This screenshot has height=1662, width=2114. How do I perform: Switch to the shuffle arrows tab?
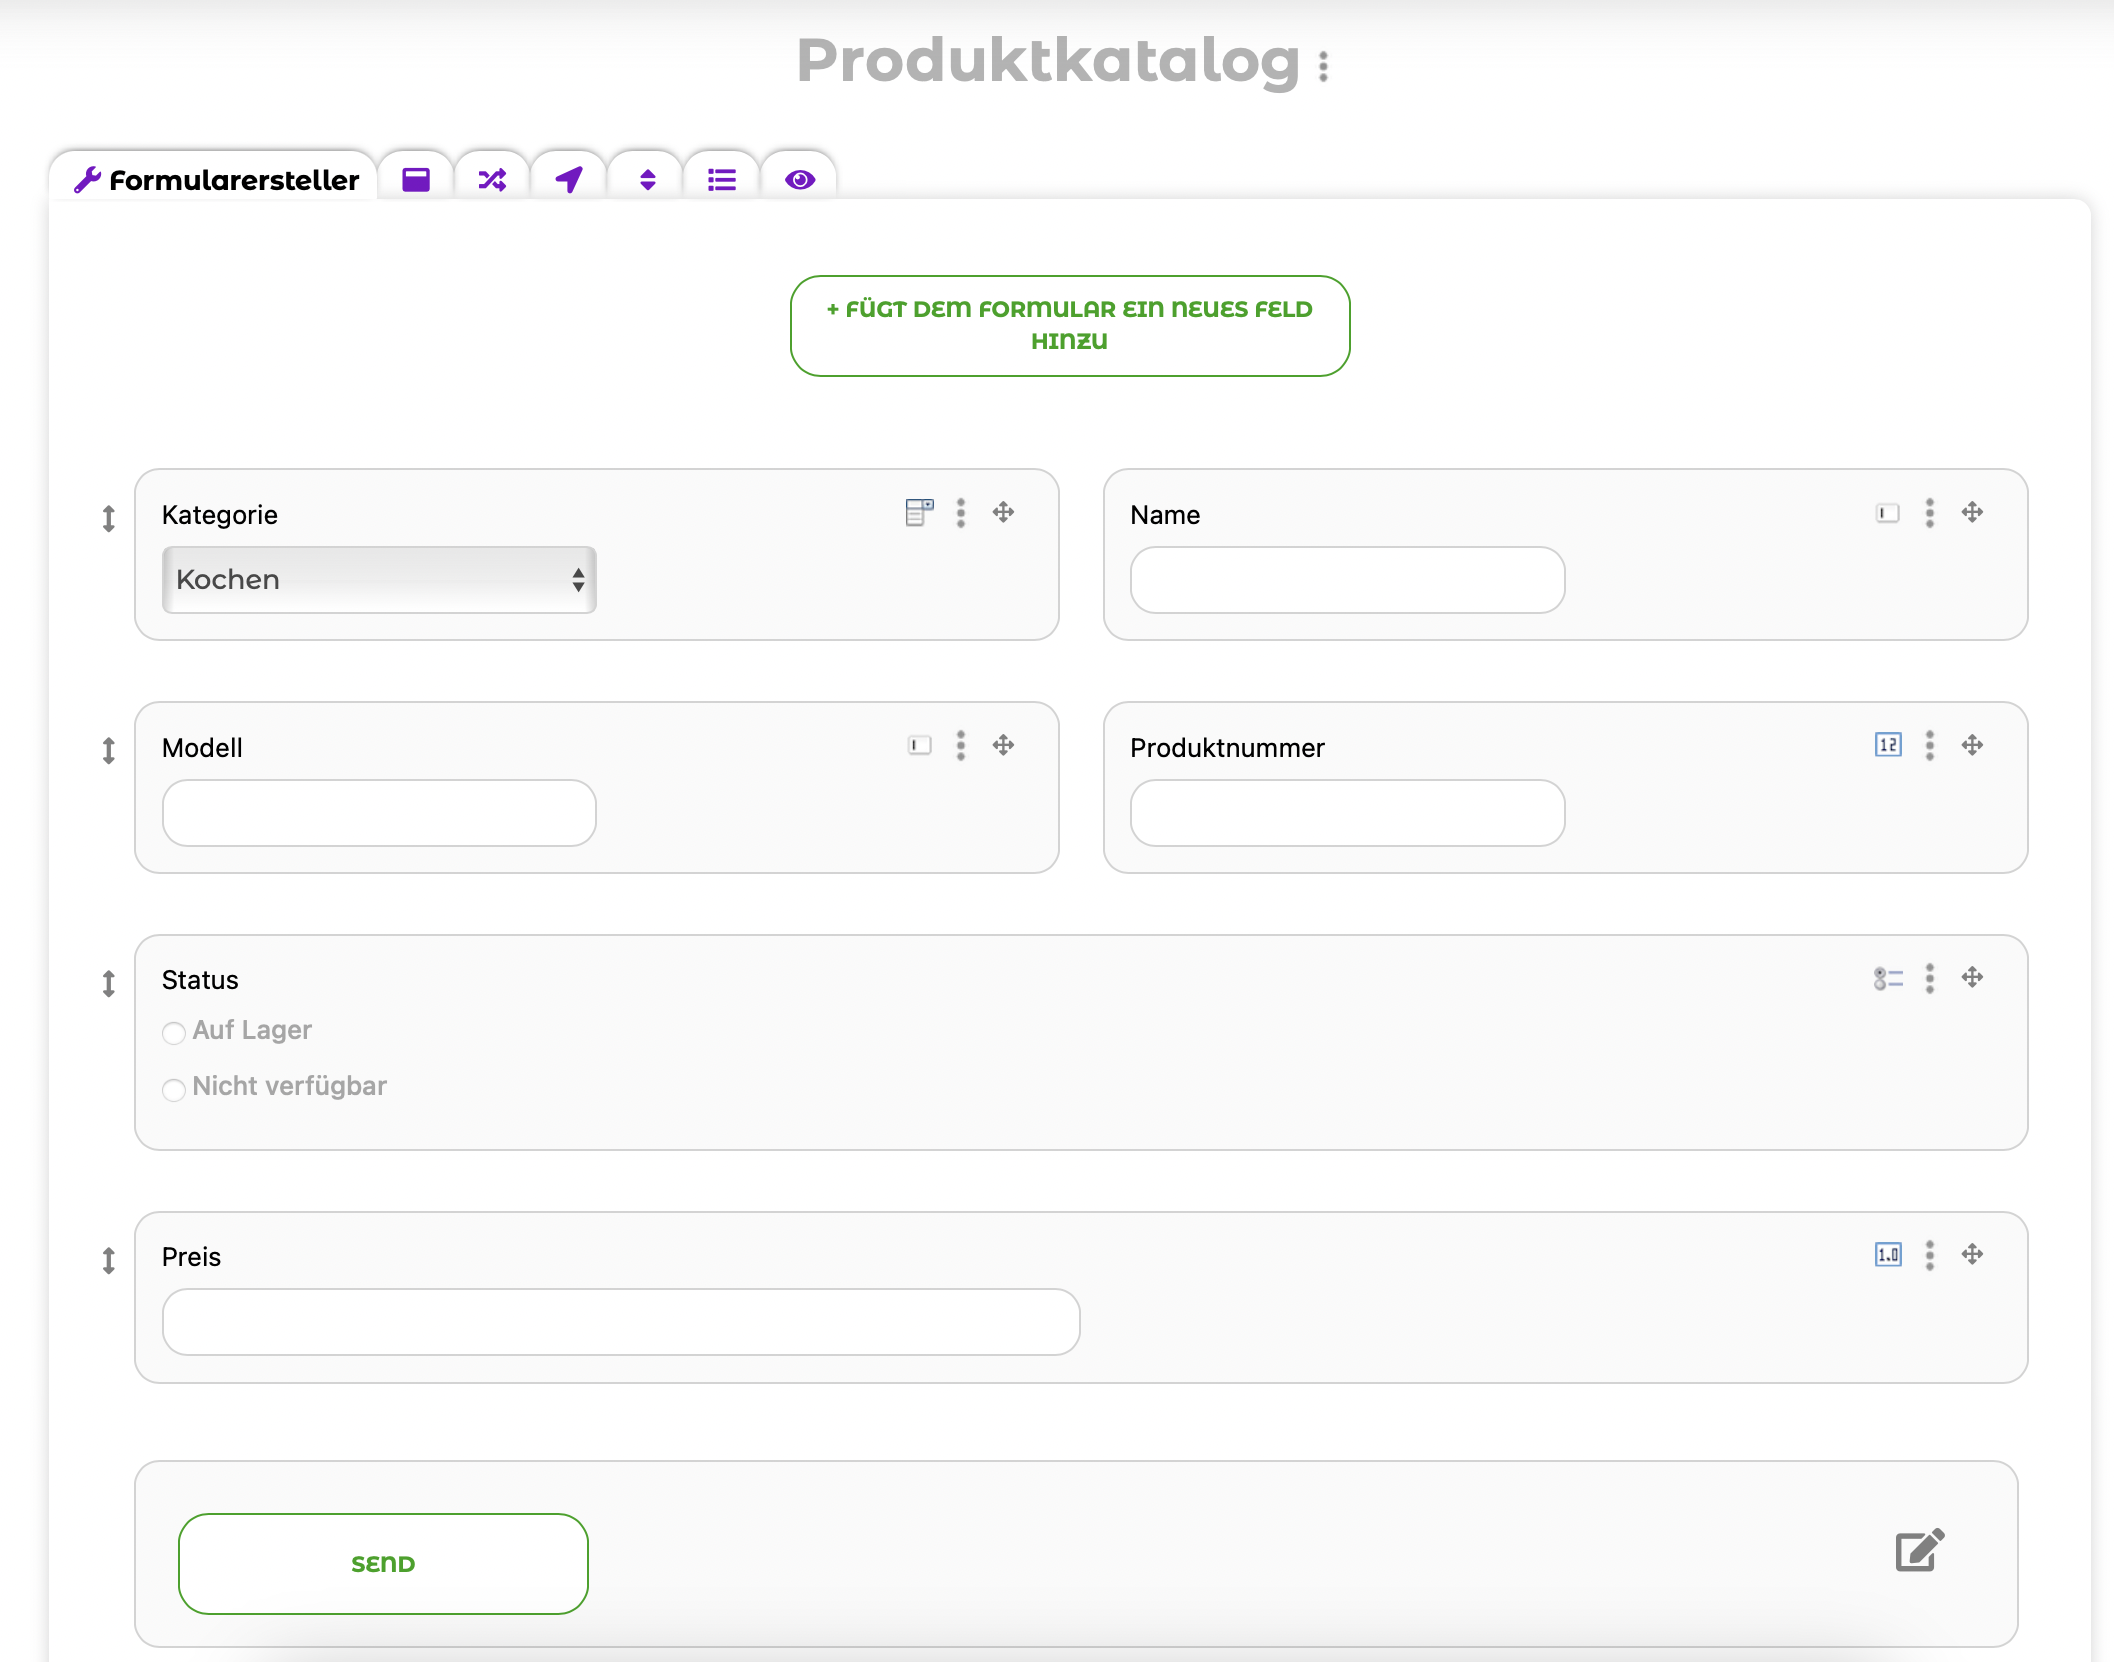click(492, 179)
